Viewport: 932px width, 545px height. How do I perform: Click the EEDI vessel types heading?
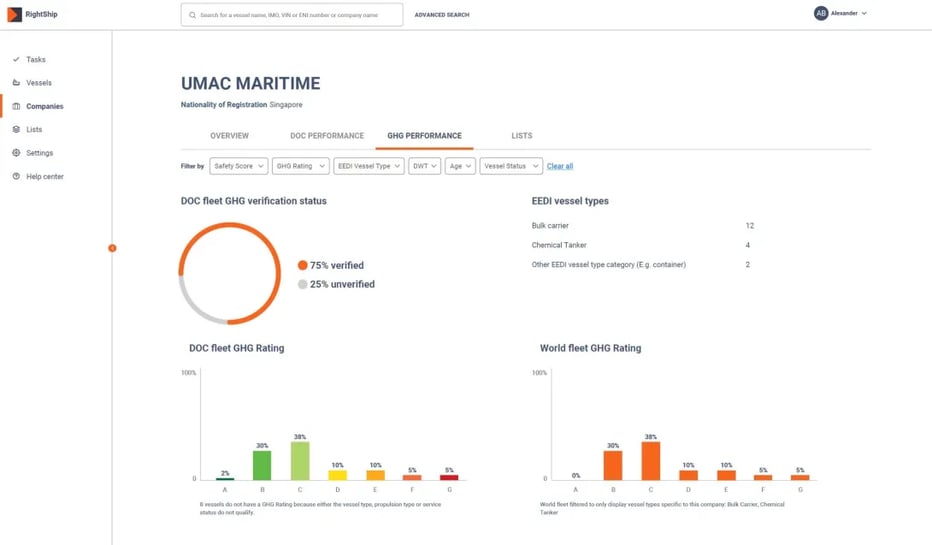coord(570,201)
